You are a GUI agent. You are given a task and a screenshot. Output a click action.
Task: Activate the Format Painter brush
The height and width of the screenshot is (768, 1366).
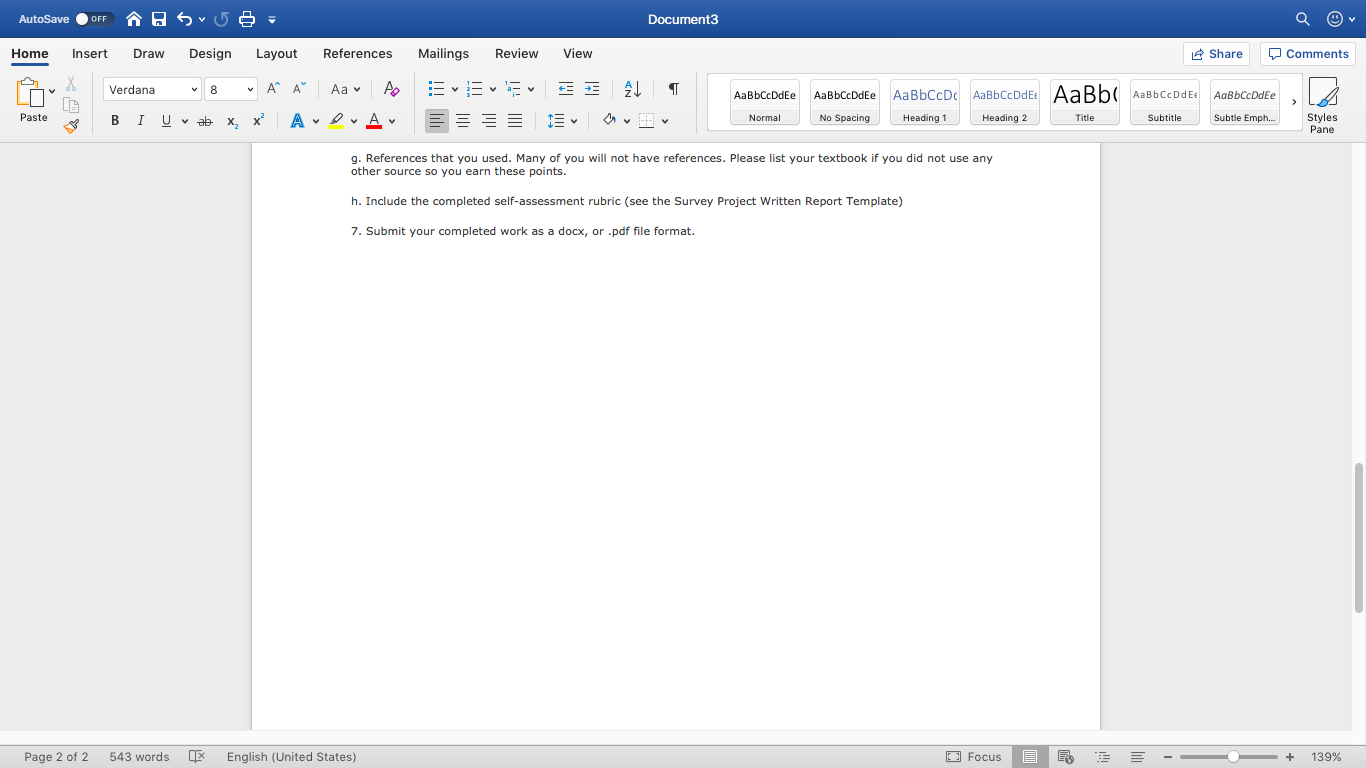coord(71,126)
